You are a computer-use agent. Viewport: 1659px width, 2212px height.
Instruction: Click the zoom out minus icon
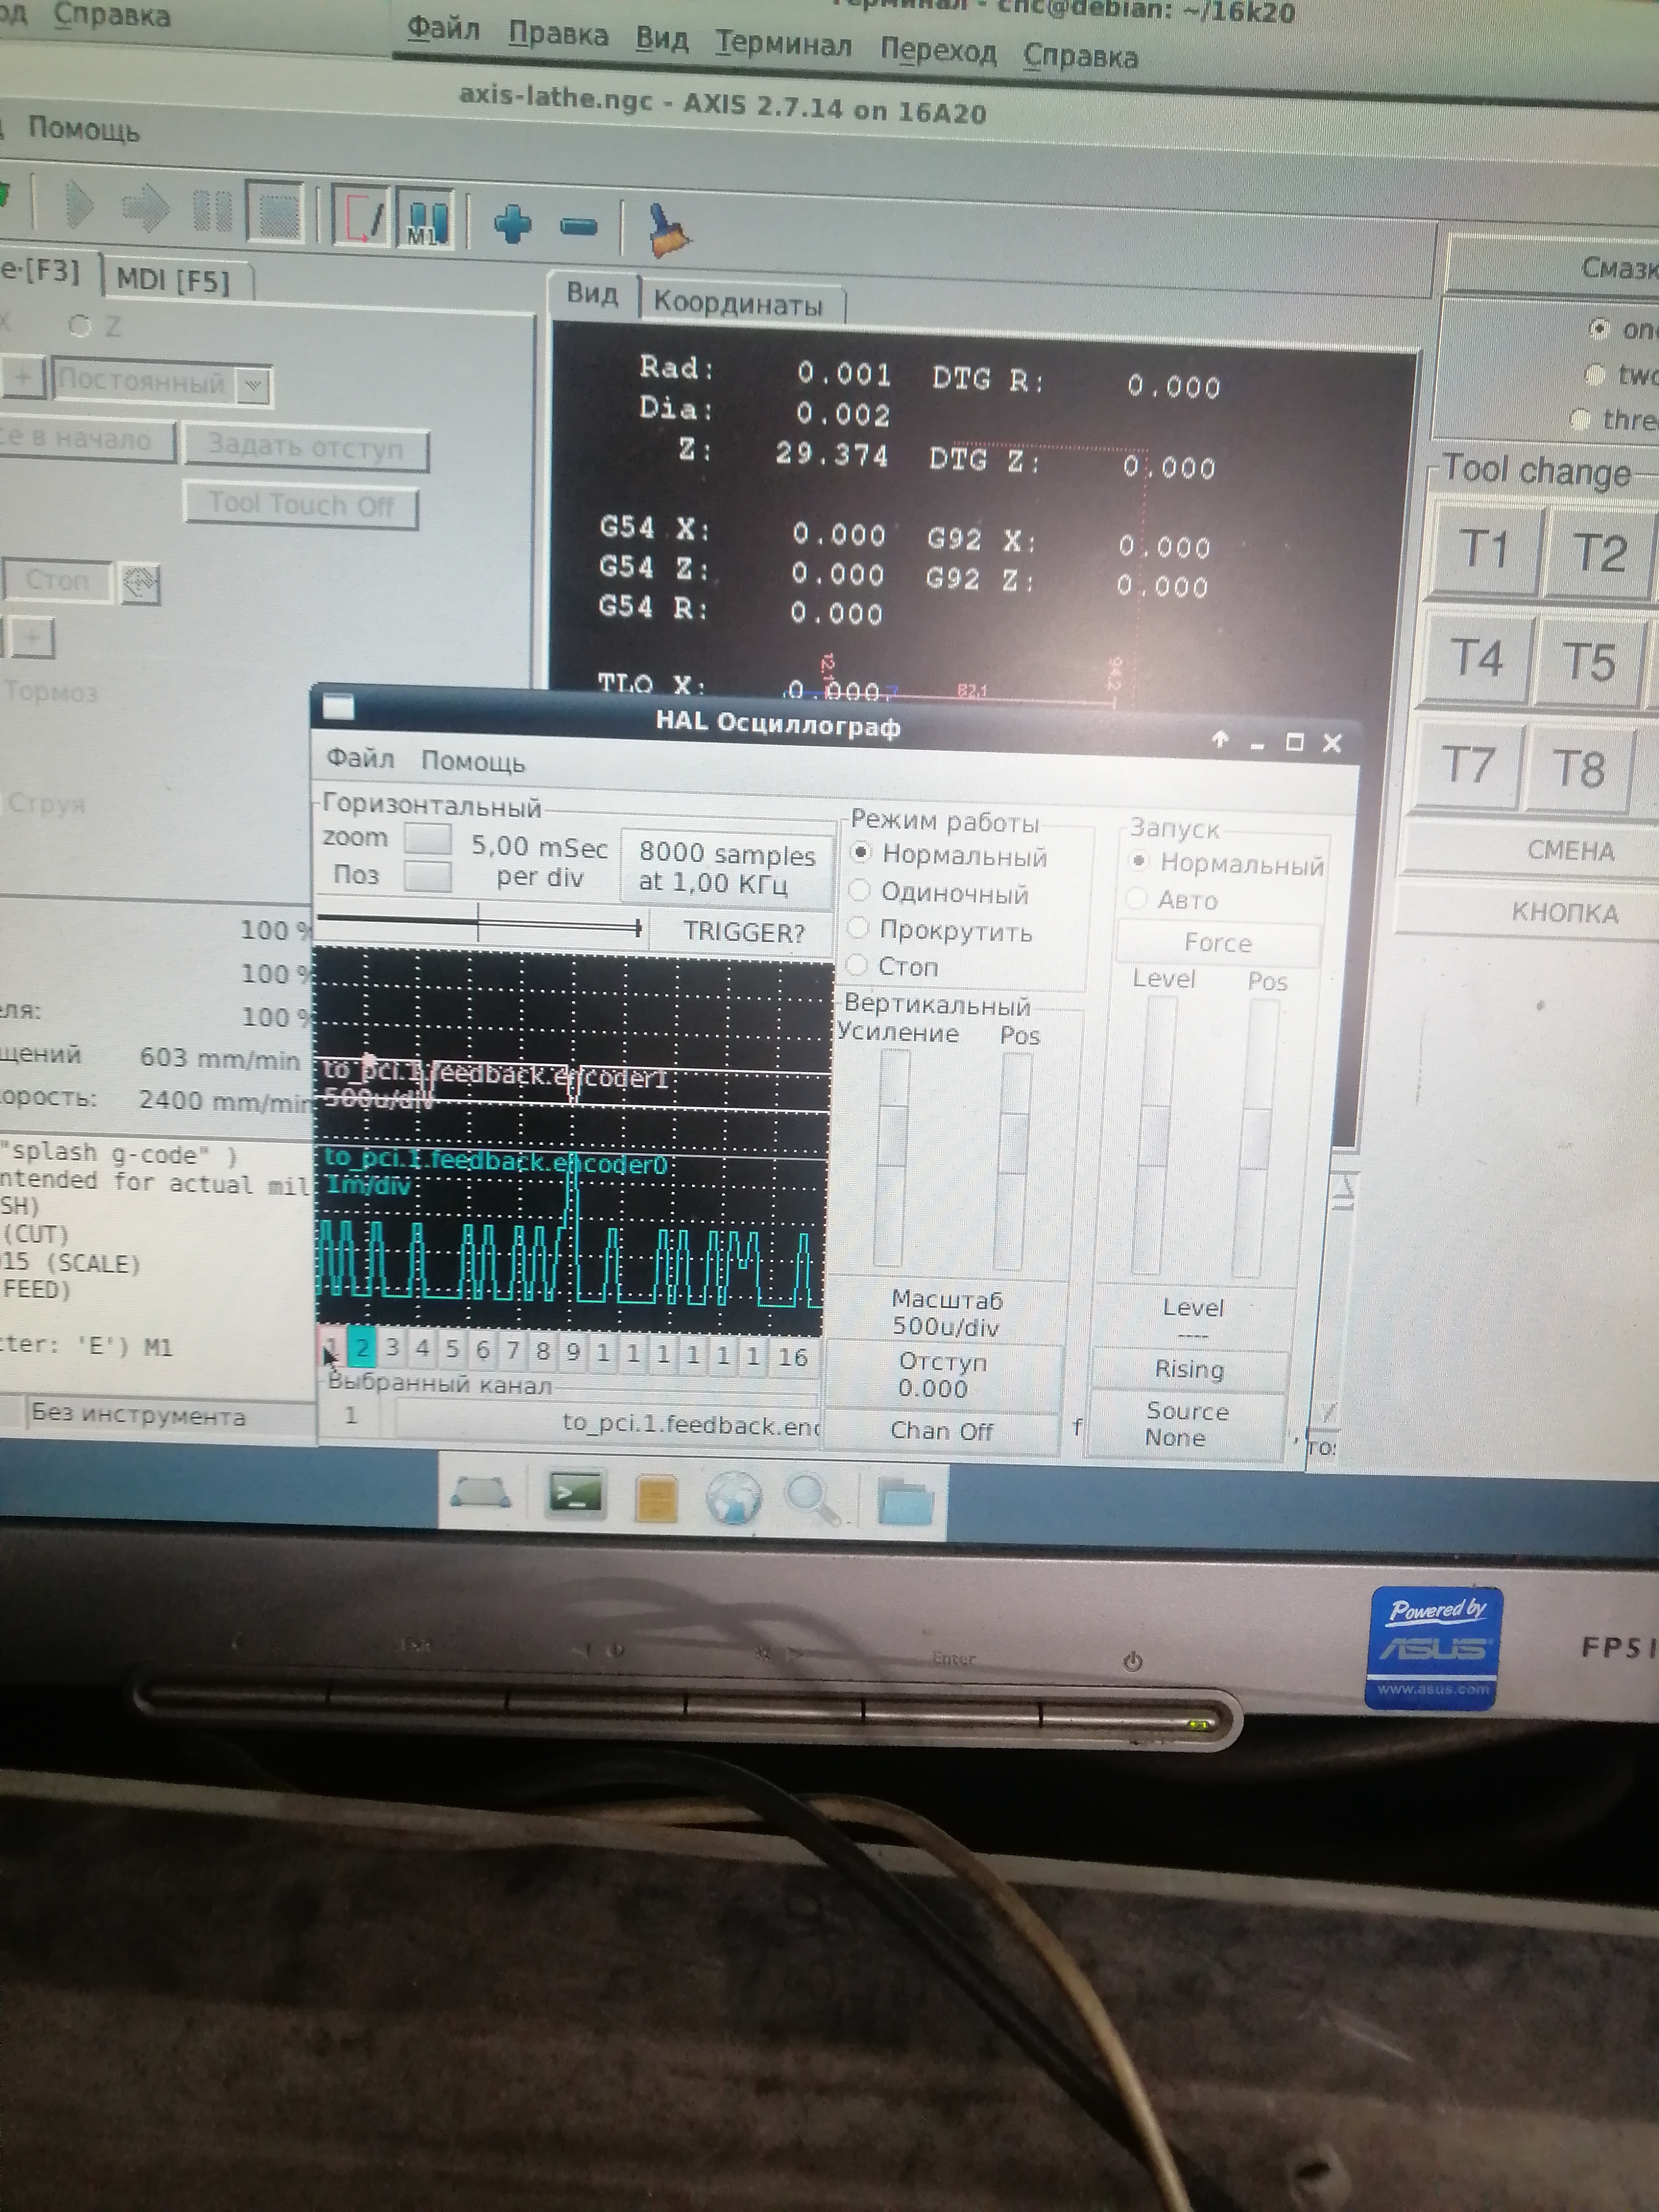coord(578,227)
